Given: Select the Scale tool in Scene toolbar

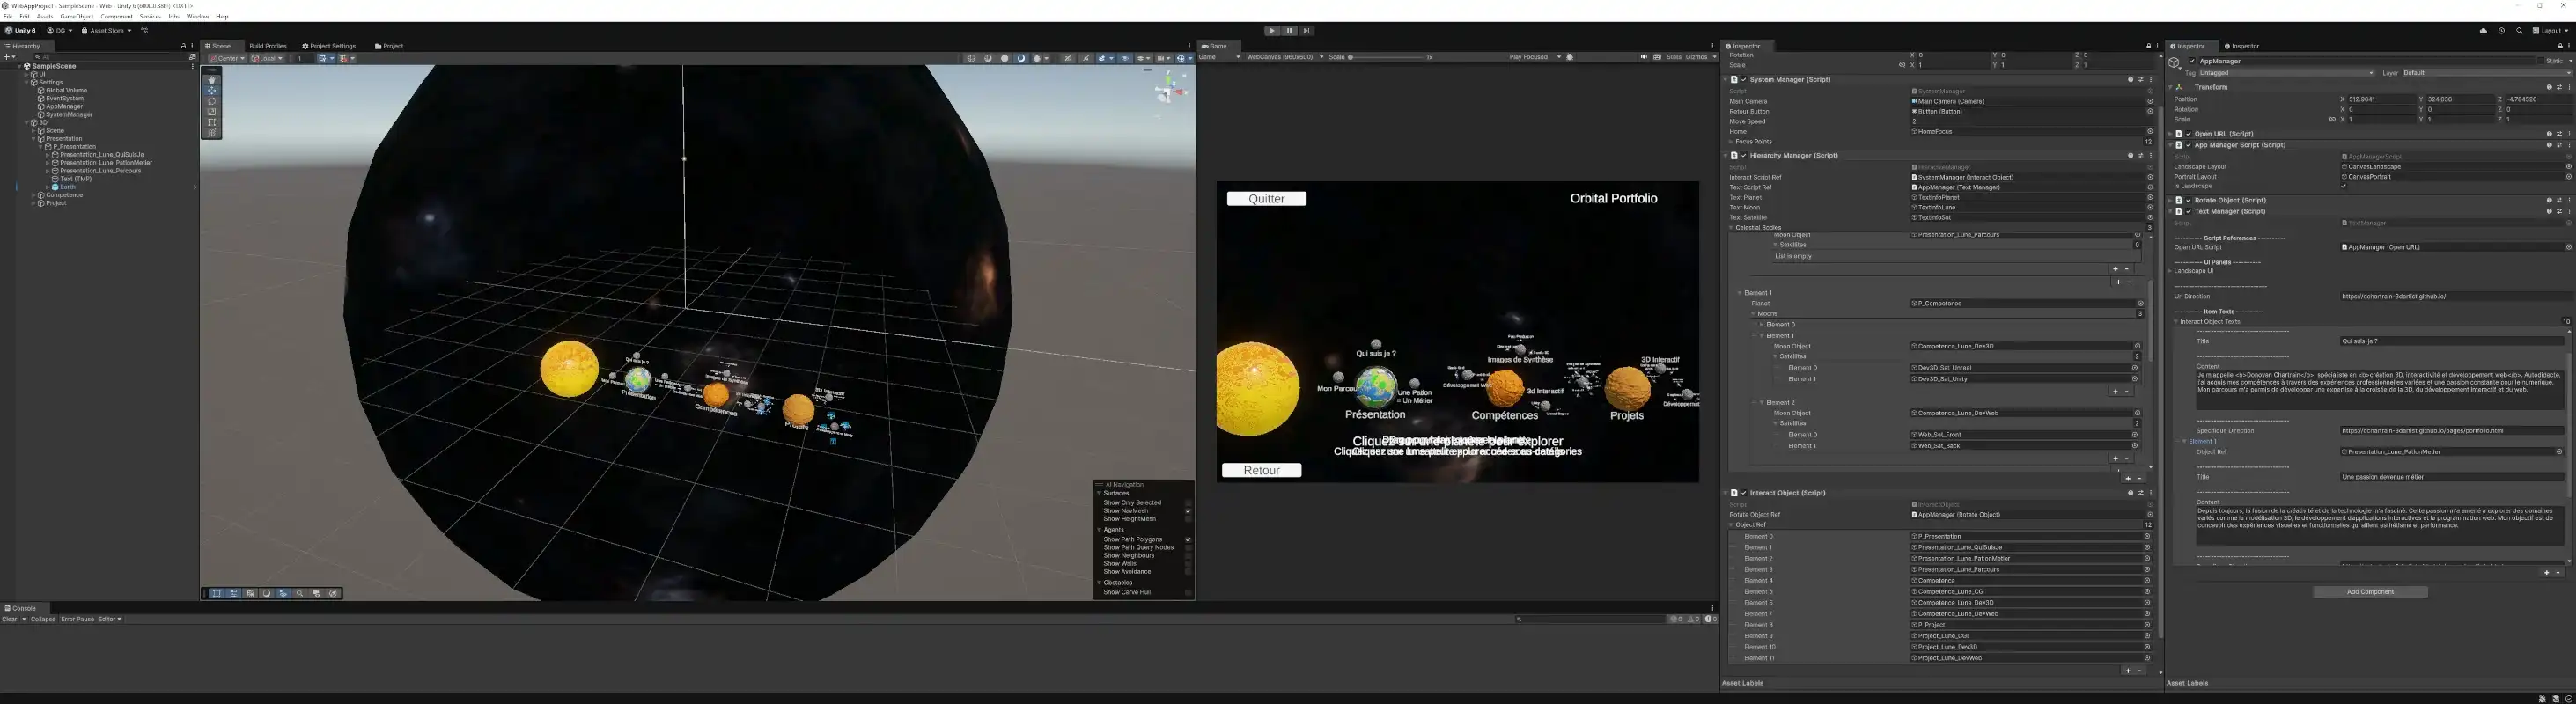Looking at the screenshot, I should pyautogui.click(x=211, y=112).
